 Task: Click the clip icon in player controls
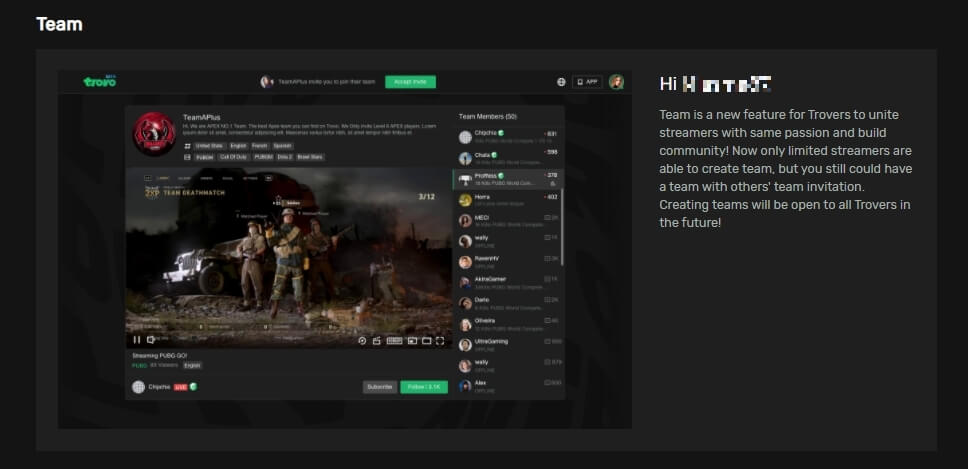pyautogui.click(x=376, y=340)
